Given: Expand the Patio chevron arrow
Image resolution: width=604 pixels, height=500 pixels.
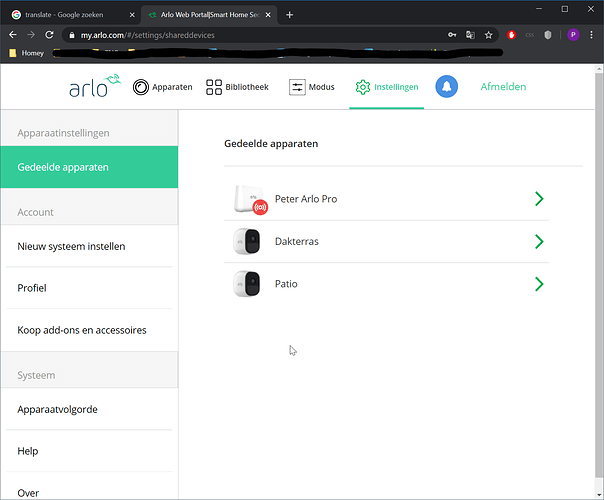Looking at the screenshot, I should click(x=539, y=284).
